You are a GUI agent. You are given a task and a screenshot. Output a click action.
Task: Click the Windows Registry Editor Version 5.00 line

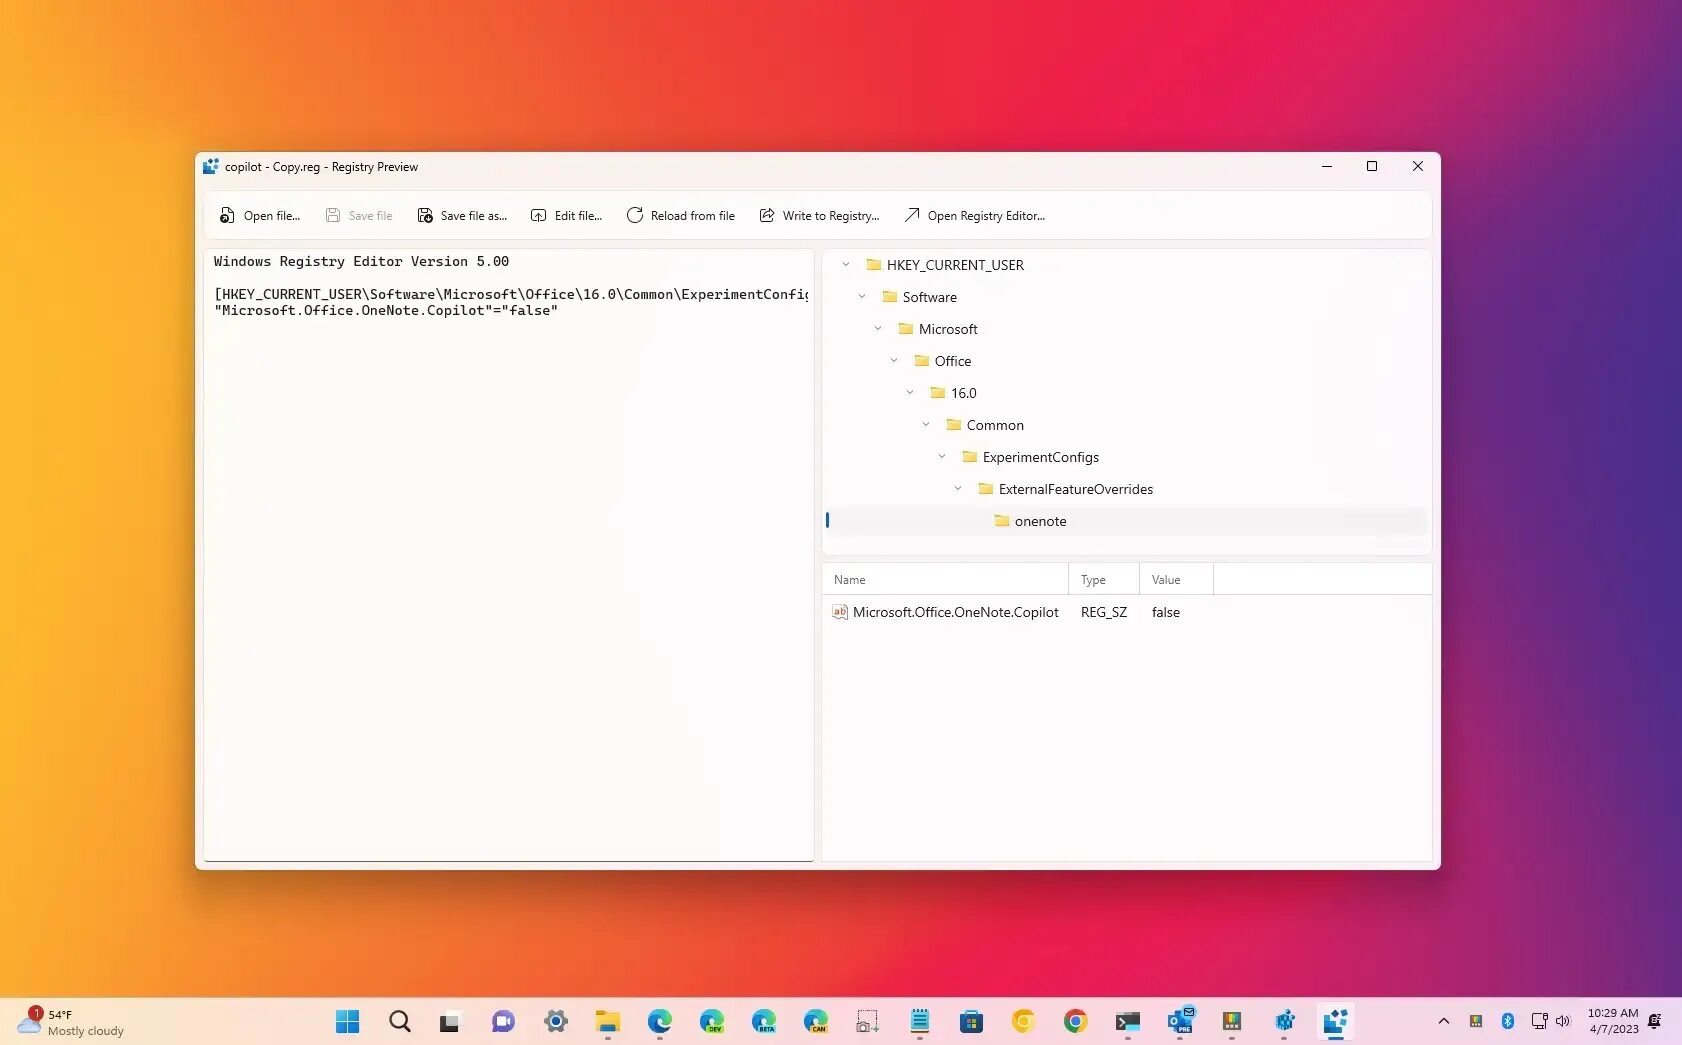(x=361, y=262)
